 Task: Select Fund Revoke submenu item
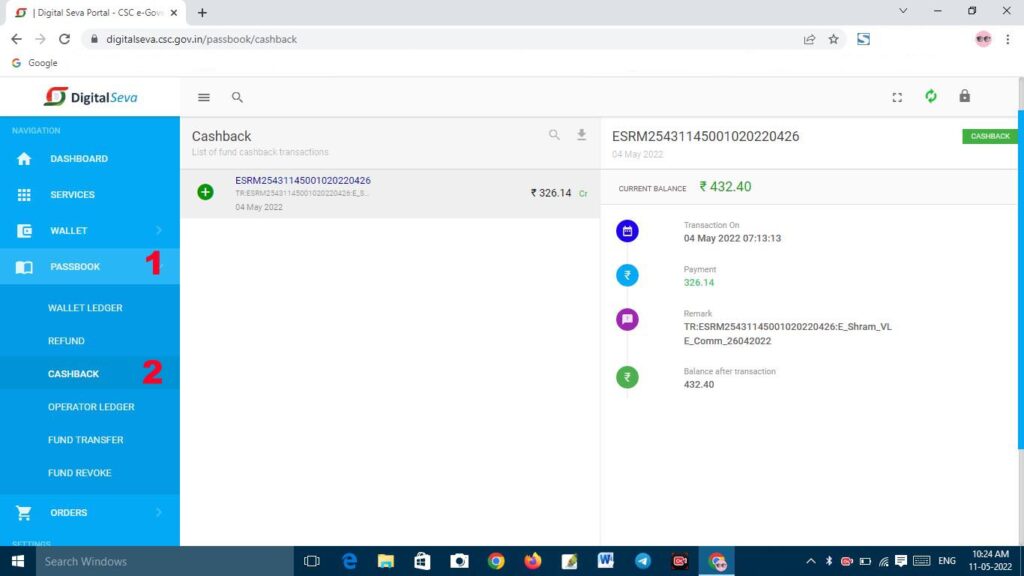pyautogui.click(x=80, y=473)
